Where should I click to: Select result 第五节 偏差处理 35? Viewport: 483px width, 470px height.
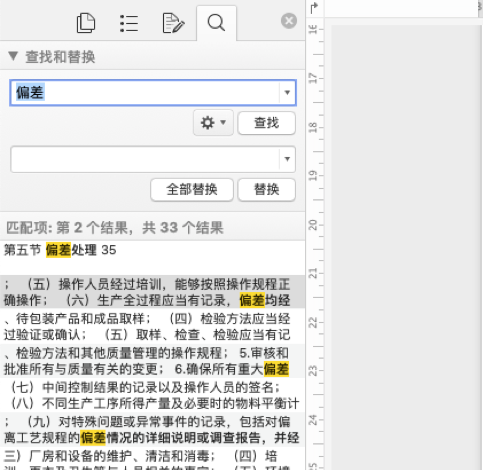point(152,257)
